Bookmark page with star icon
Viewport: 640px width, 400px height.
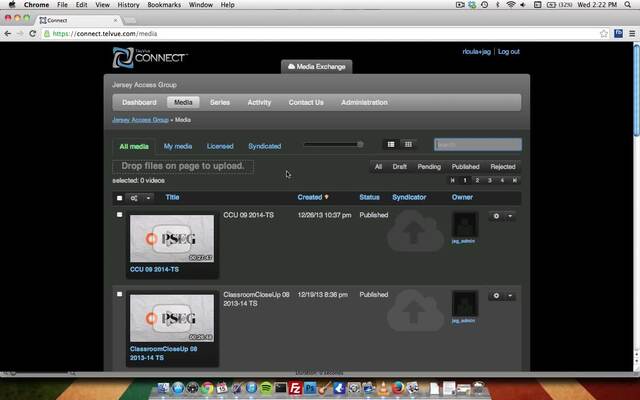590,33
